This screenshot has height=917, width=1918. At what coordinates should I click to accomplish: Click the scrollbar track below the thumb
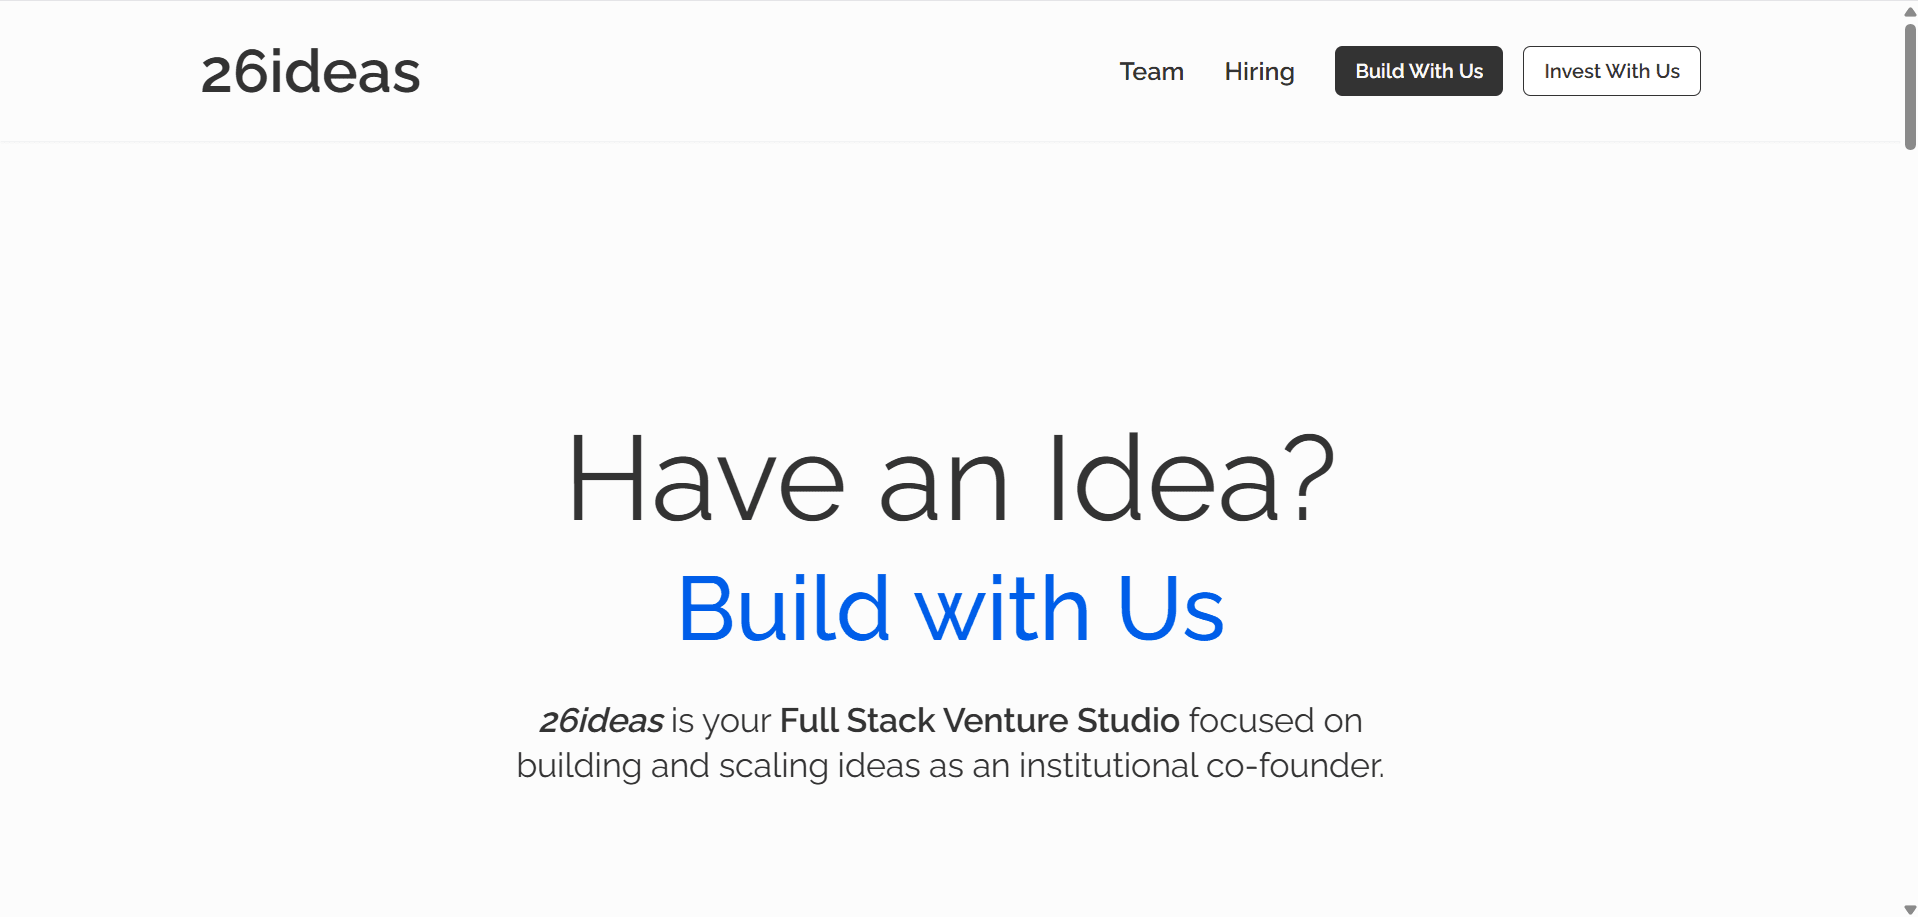(1908, 500)
